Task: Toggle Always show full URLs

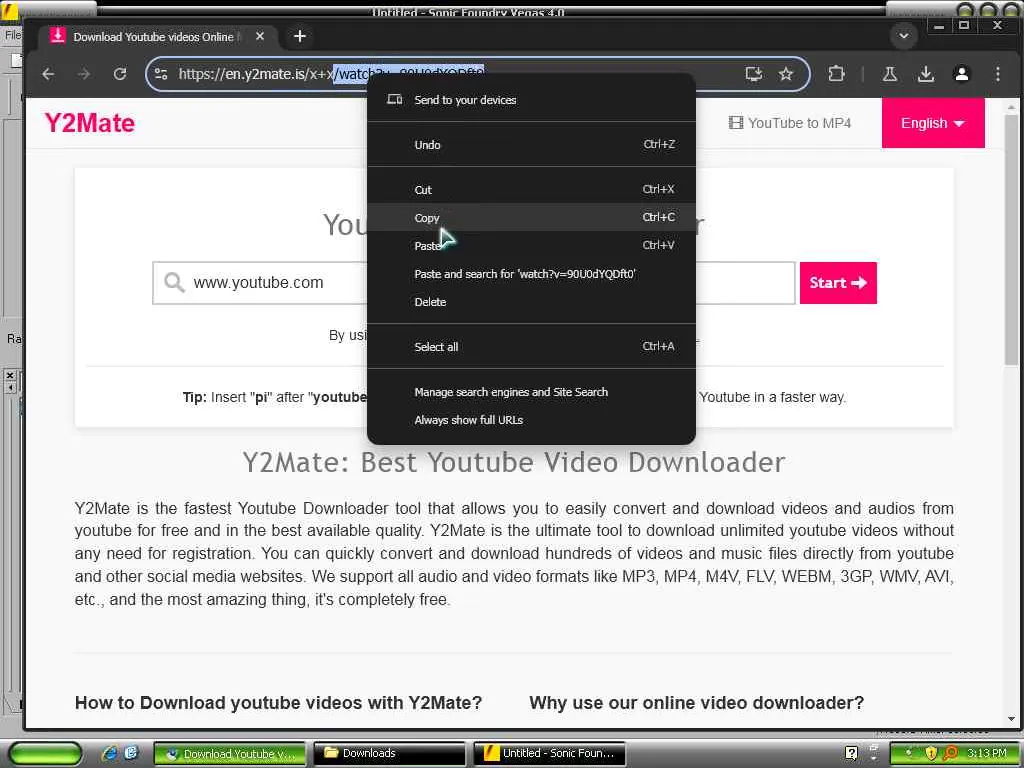Action: [531, 420]
